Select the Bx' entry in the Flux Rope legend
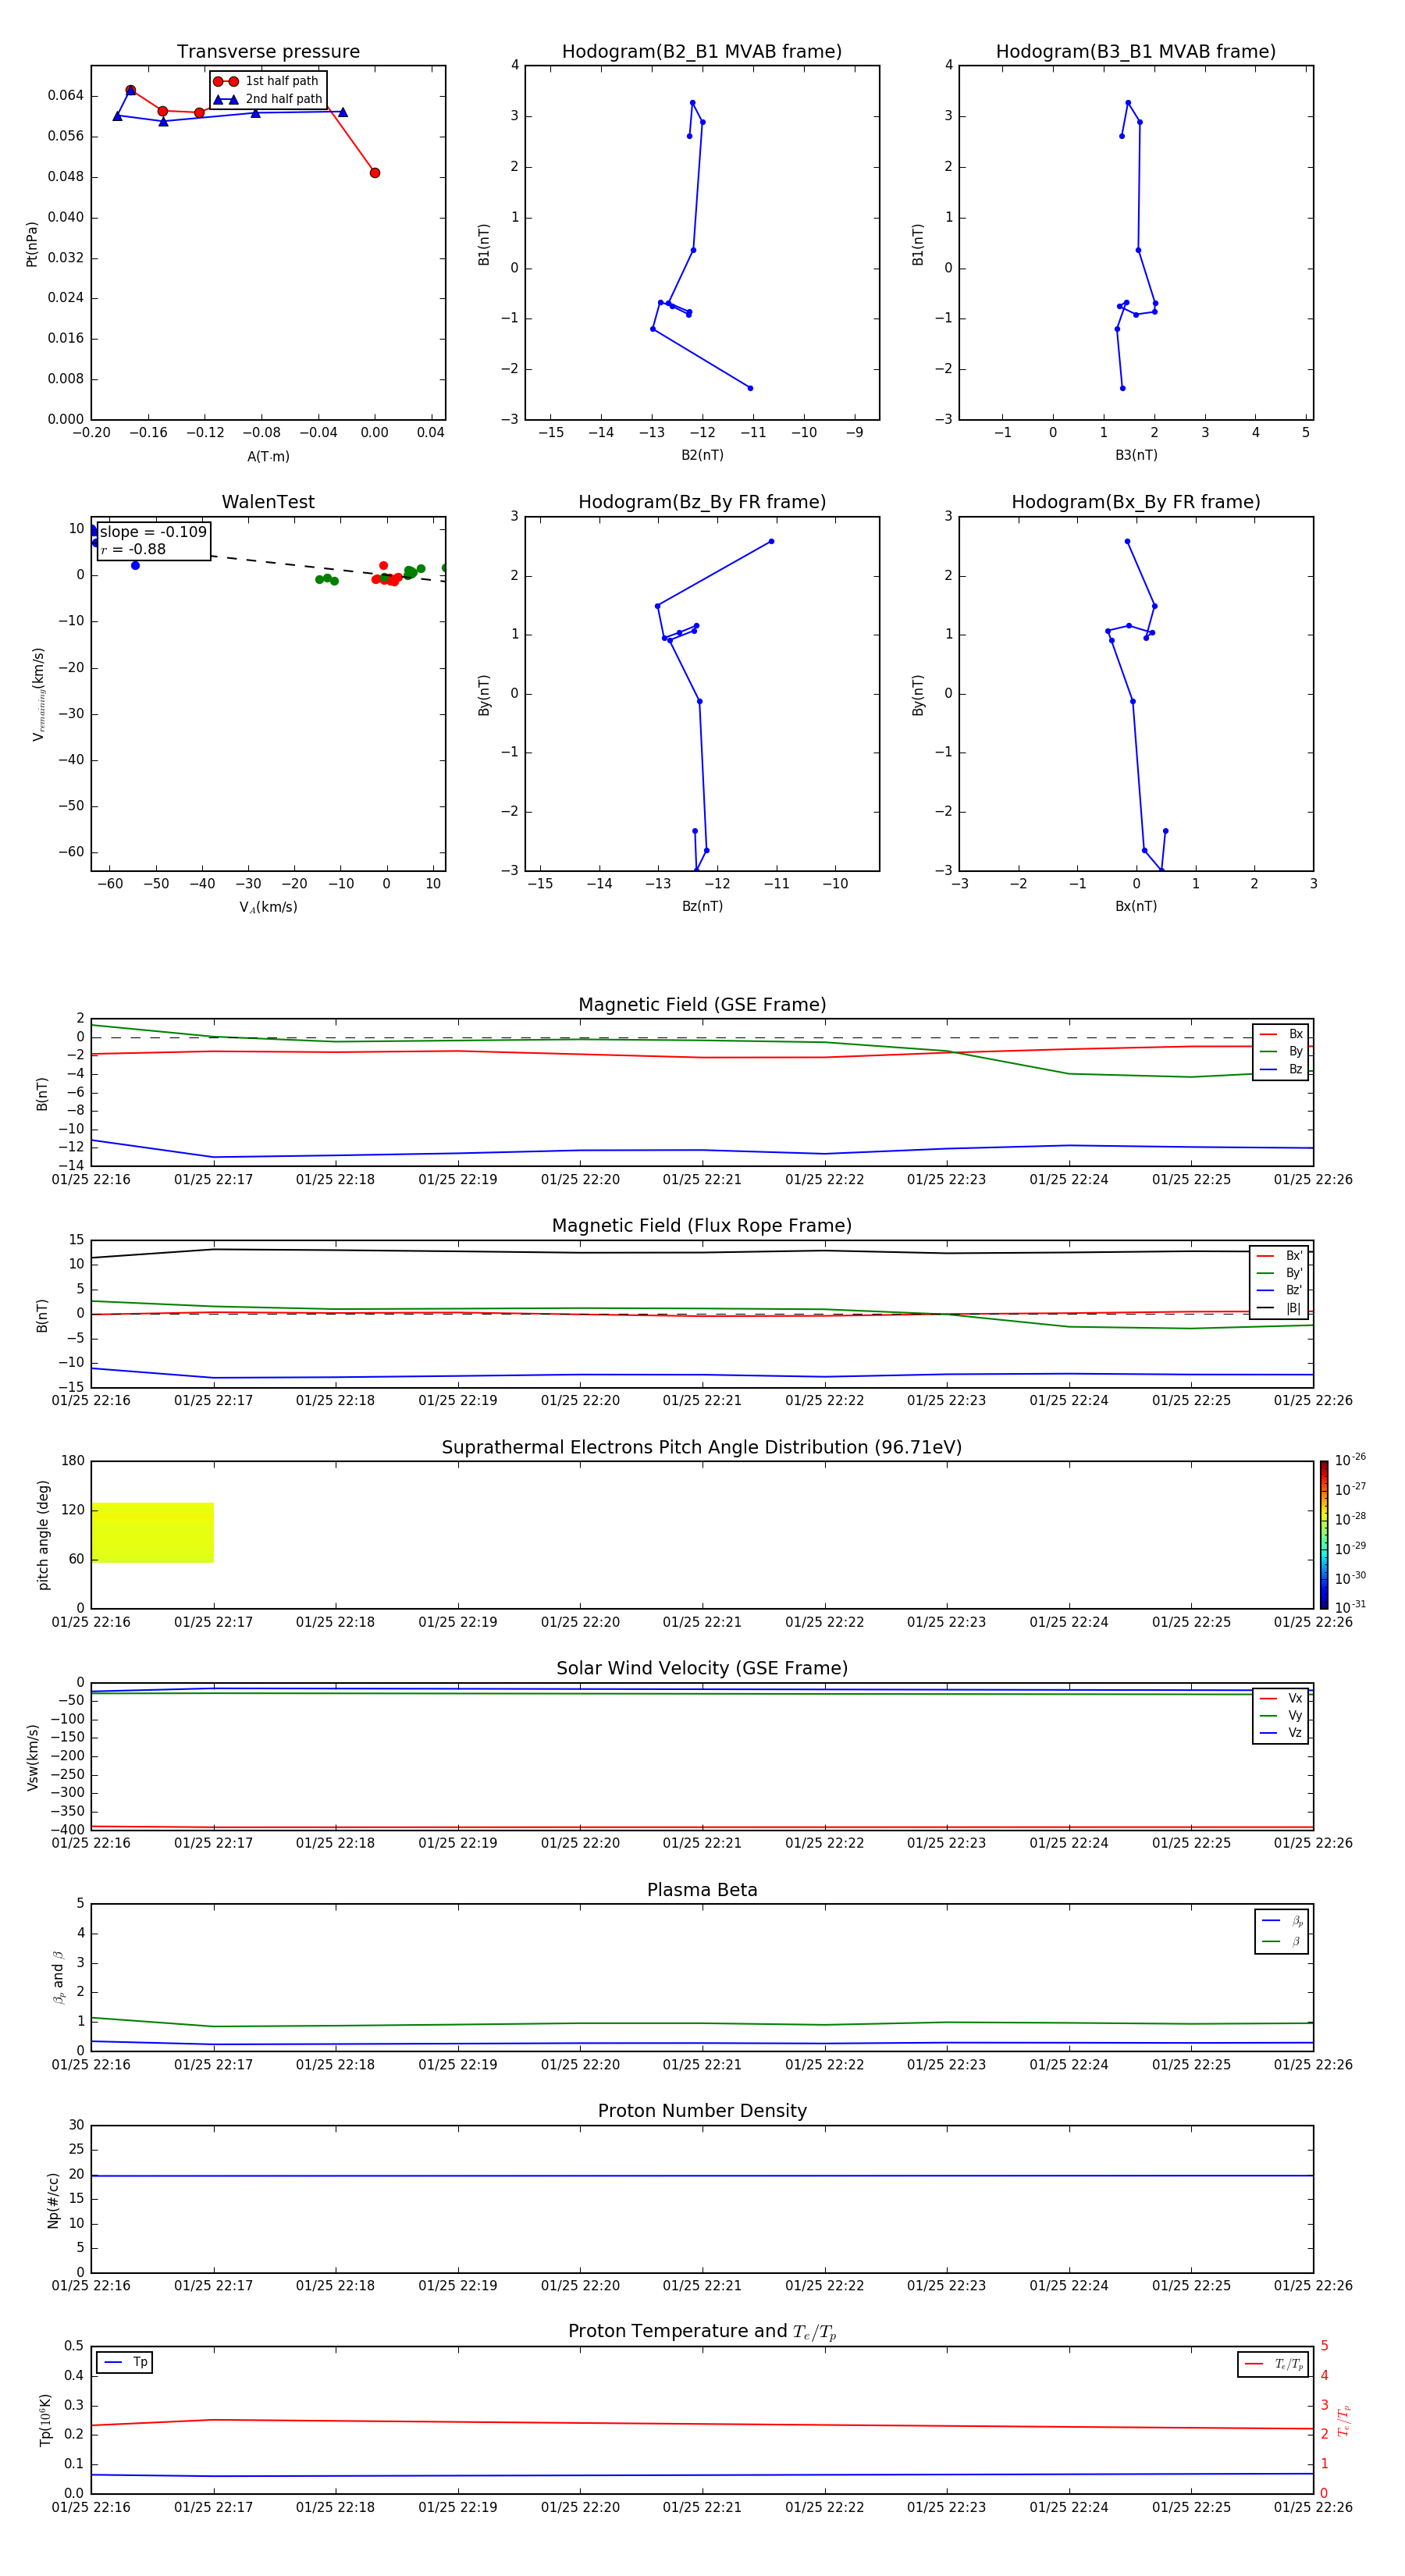This screenshot has height=2576, width=1405. [1280, 1256]
